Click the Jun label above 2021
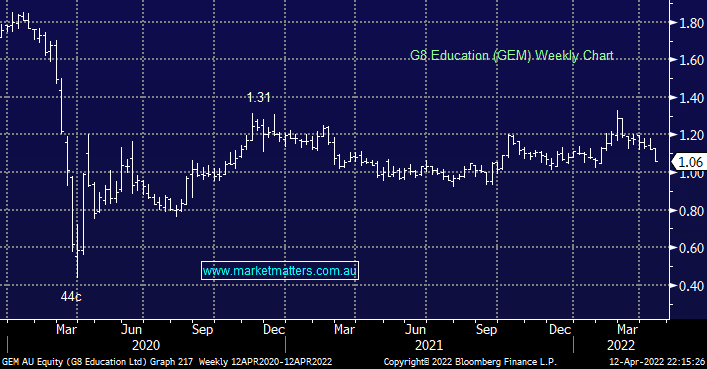The image size is (707, 369). tap(415, 330)
